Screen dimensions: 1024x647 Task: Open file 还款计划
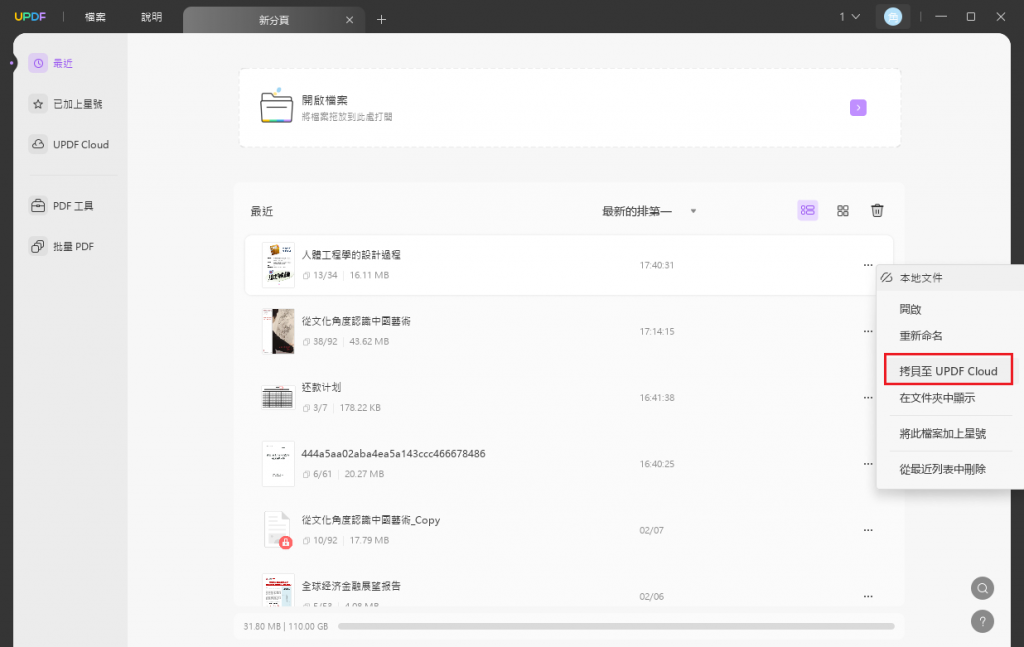(321, 387)
